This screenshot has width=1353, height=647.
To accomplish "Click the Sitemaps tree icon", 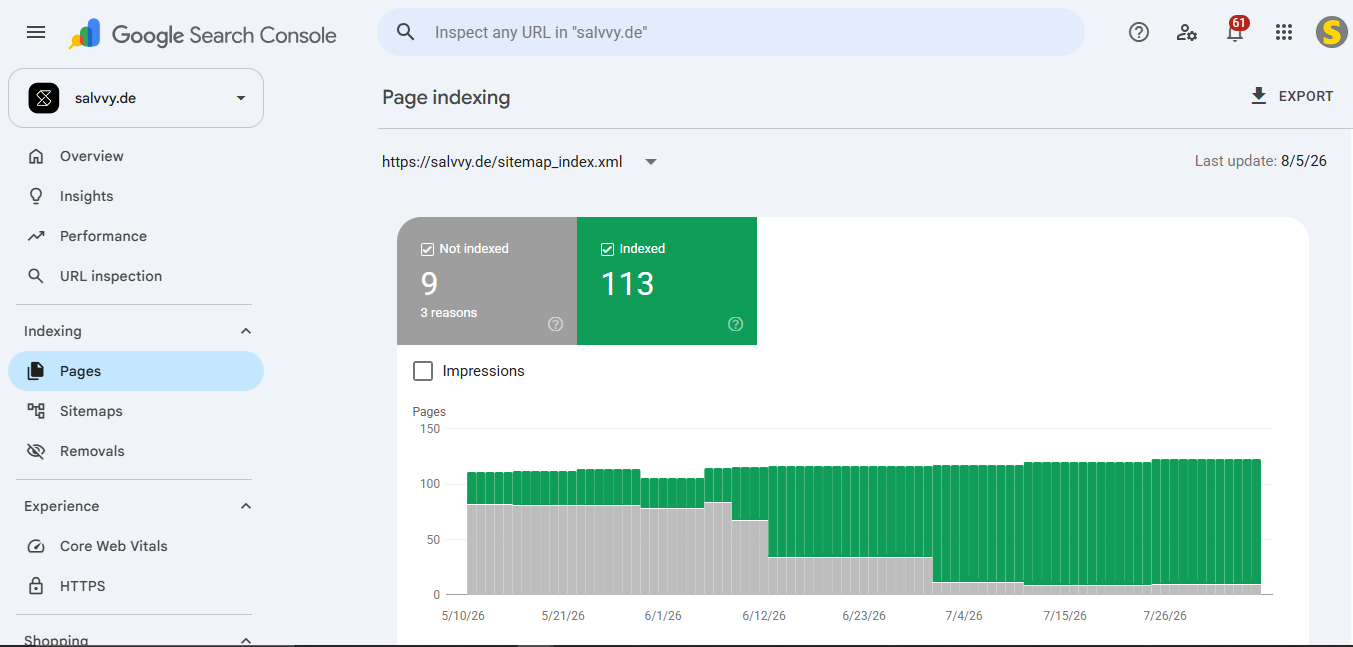I will [x=36, y=411].
